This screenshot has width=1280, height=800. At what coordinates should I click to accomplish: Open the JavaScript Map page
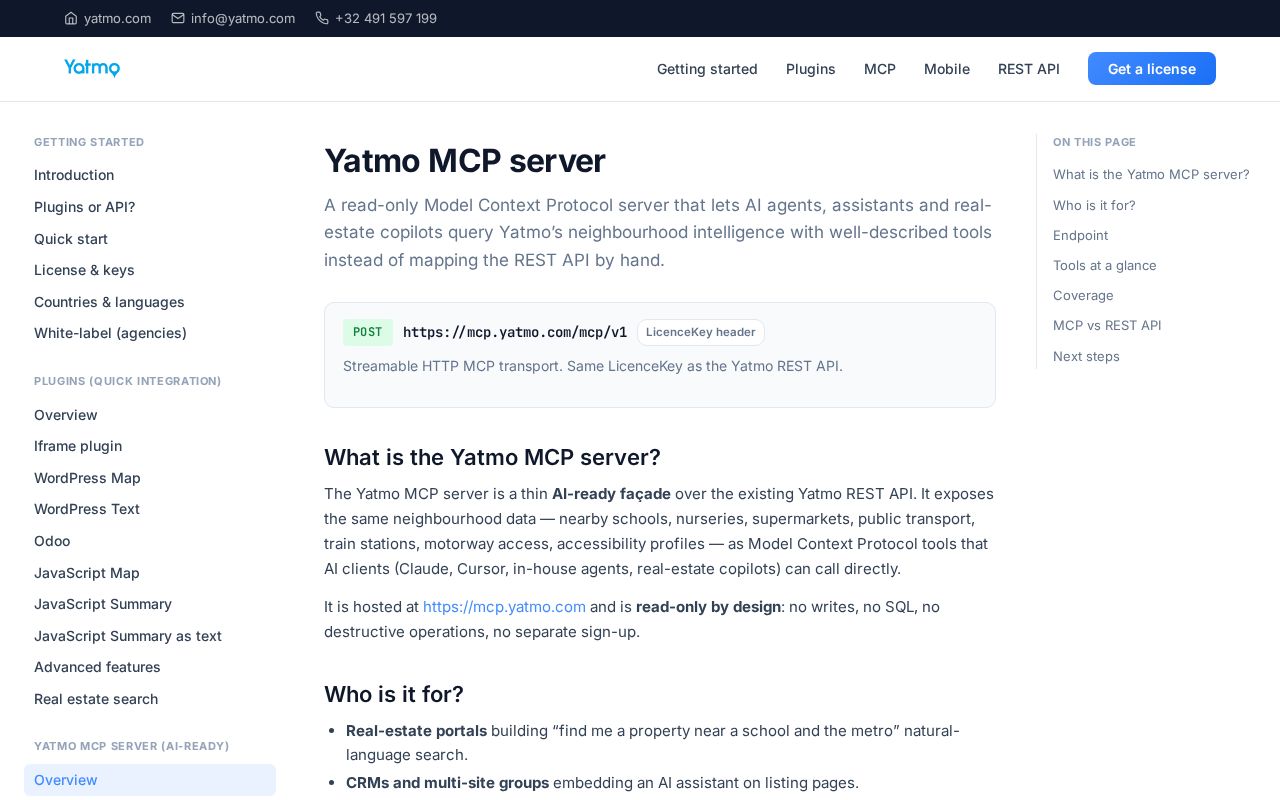click(x=87, y=573)
